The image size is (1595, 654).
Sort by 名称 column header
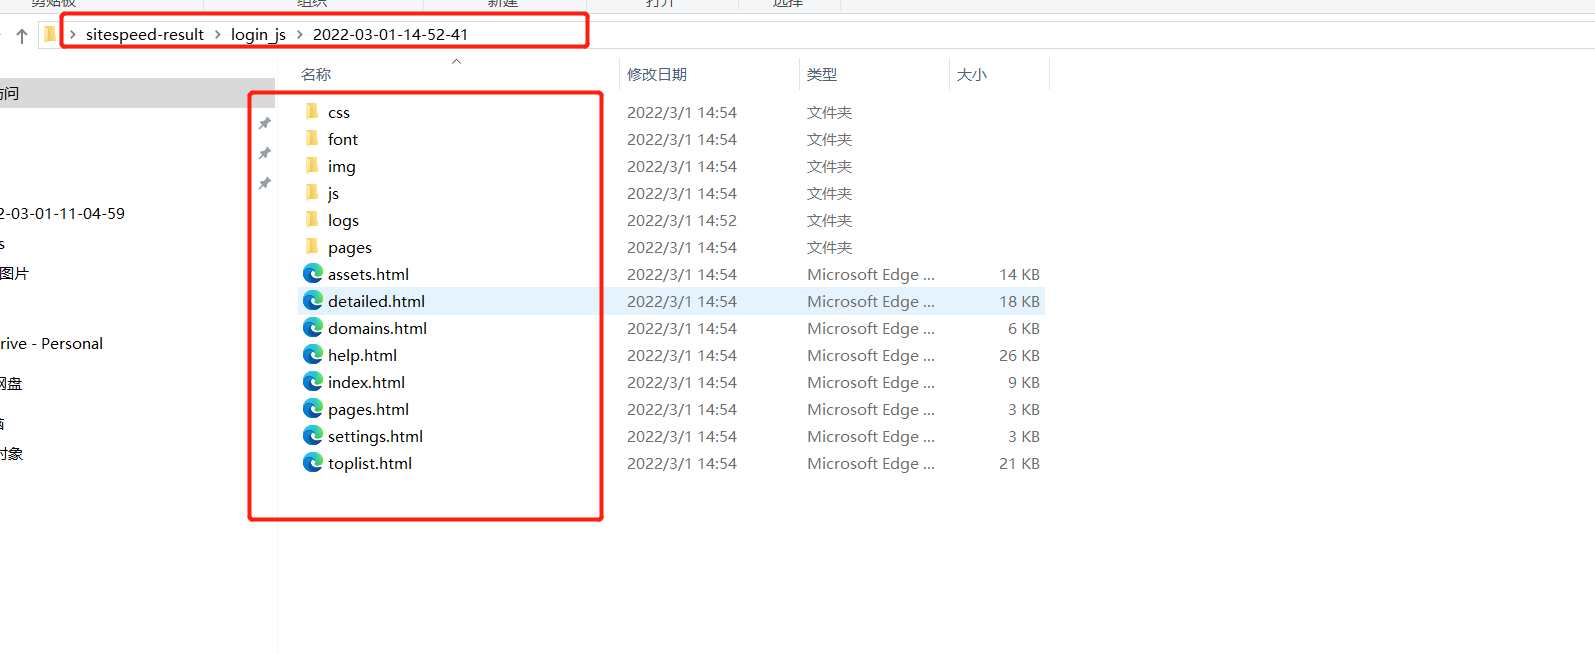point(316,74)
